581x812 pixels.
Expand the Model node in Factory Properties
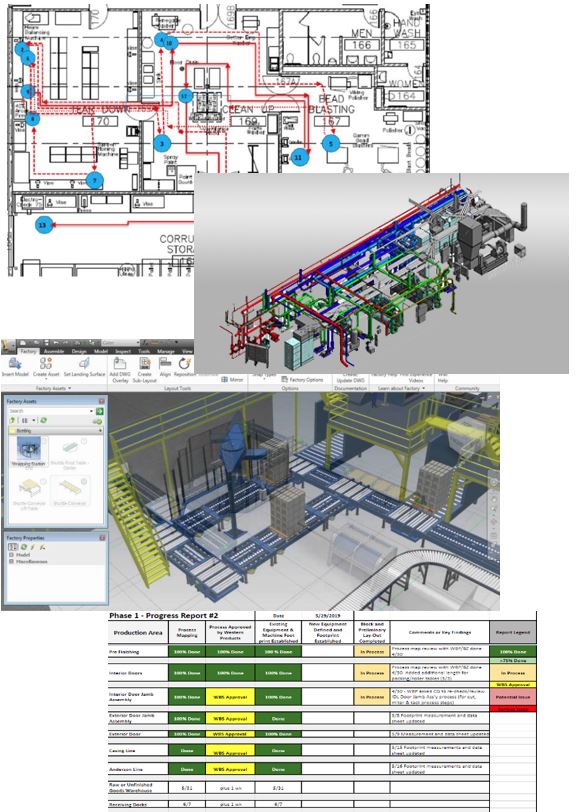coord(11,555)
